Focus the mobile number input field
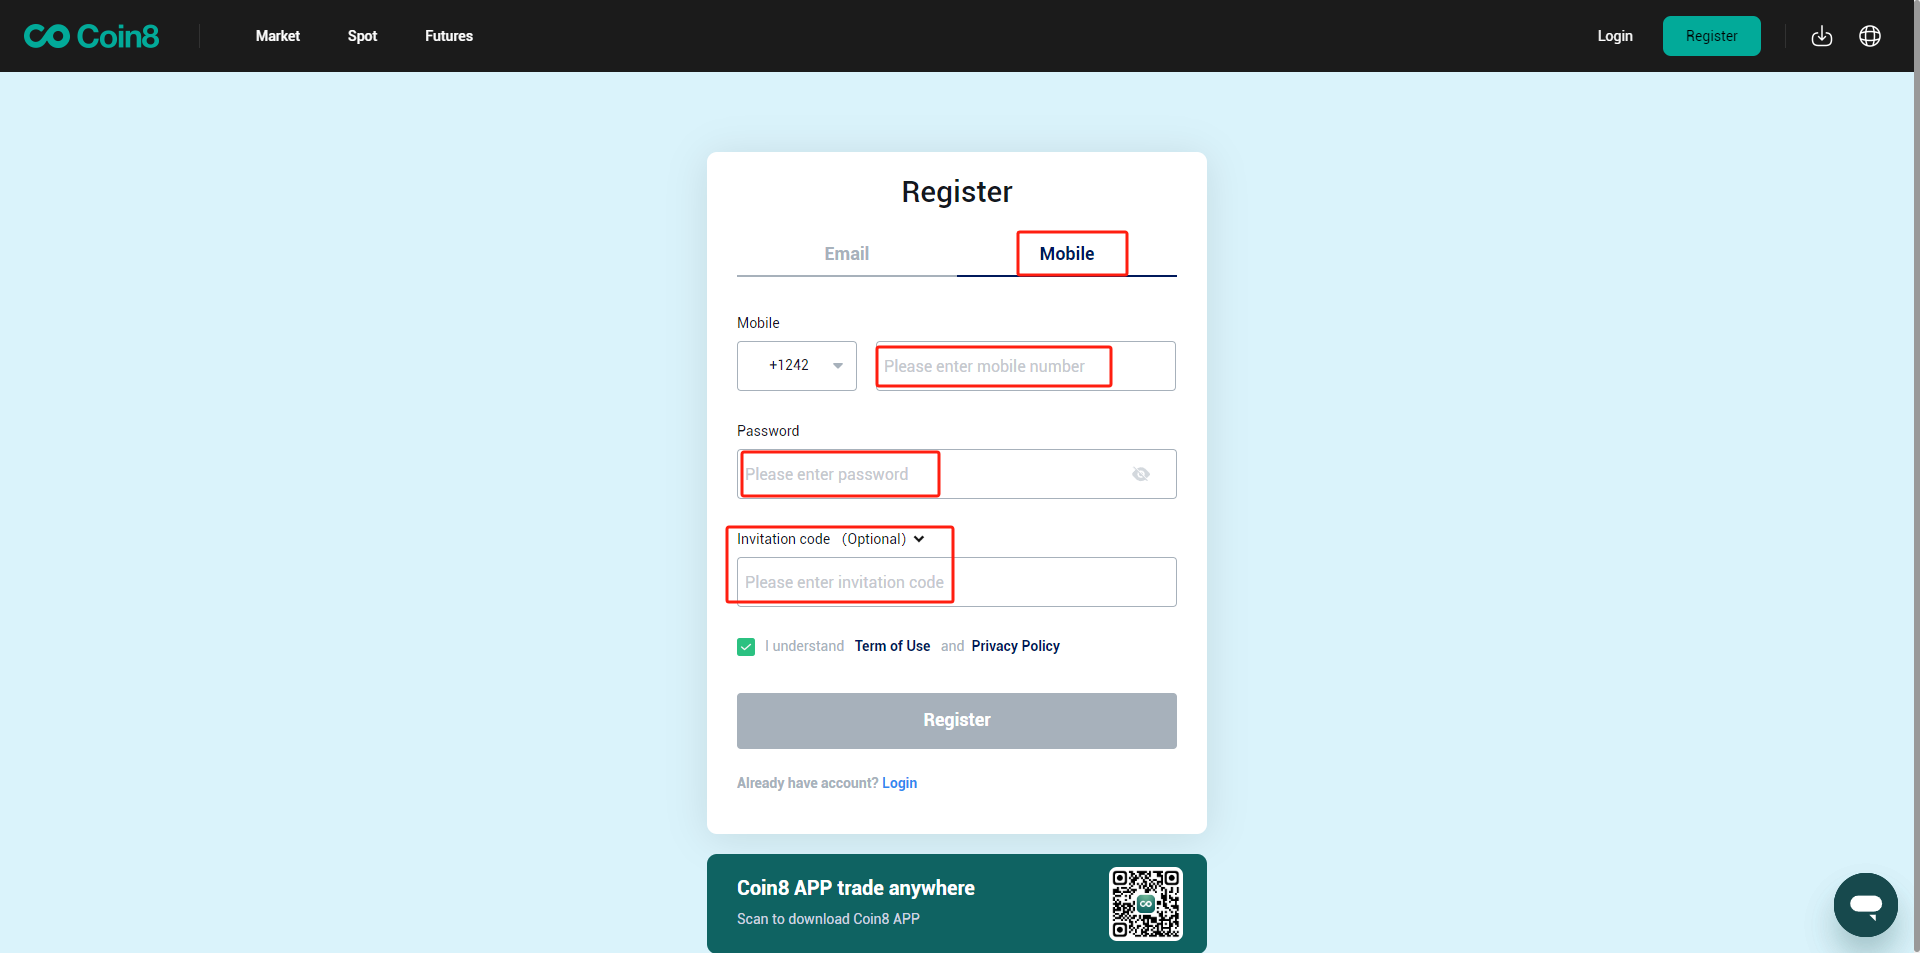 (x=1025, y=366)
